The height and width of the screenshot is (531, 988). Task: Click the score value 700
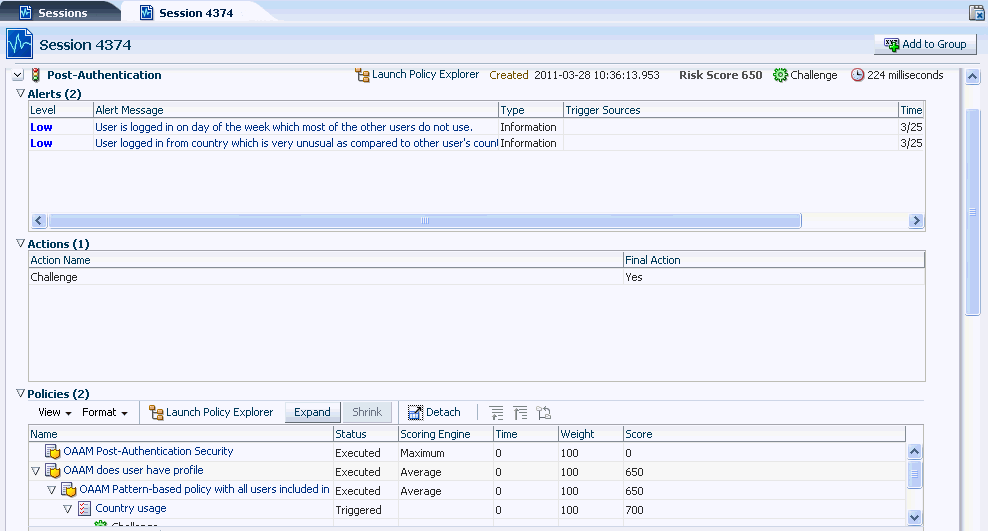pos(634,510)
